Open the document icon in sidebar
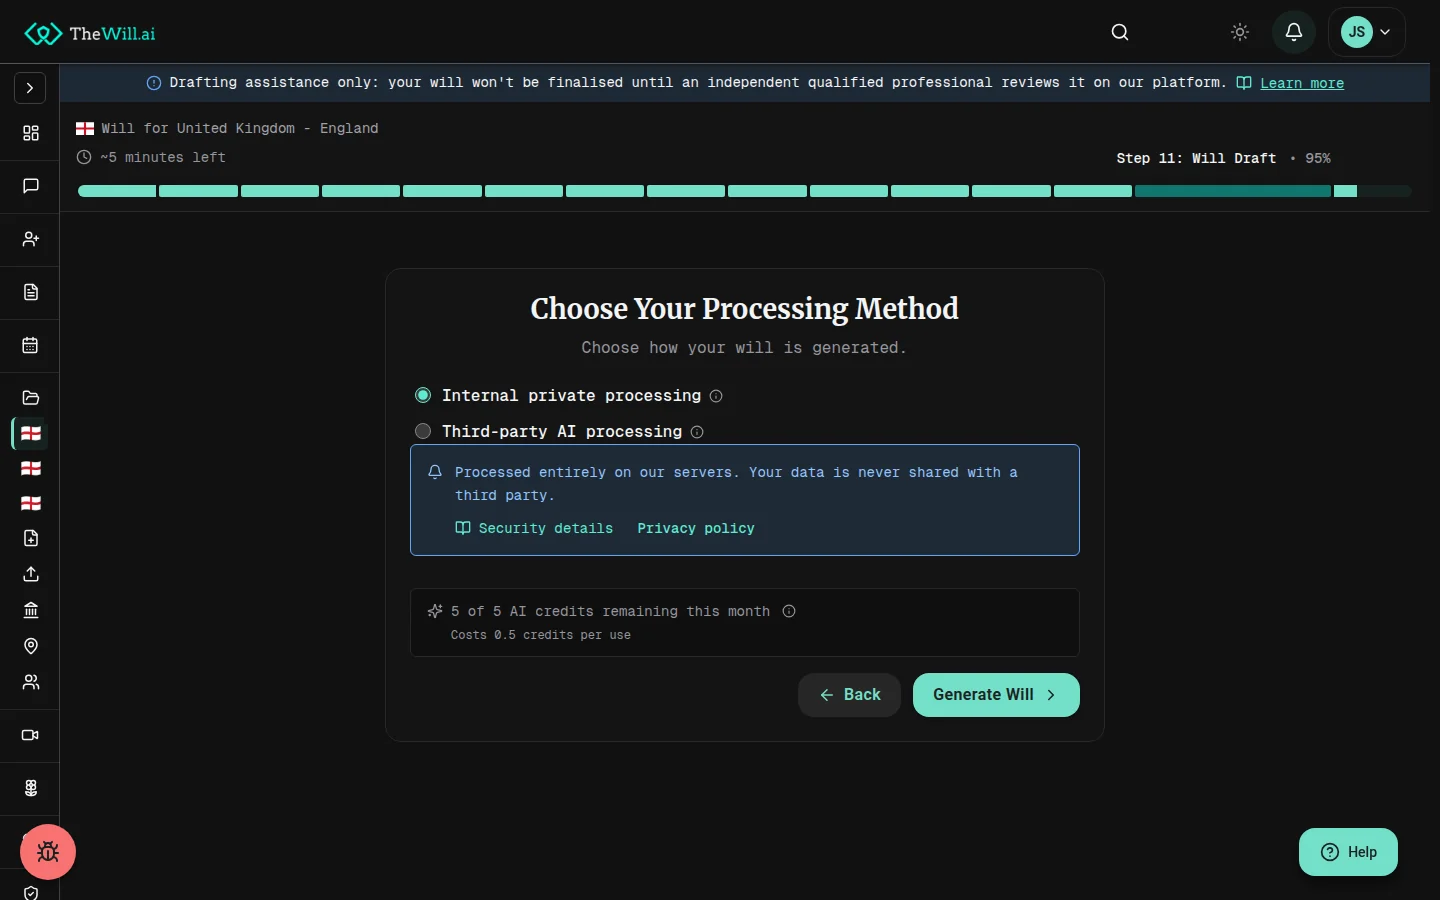The height and width of the screenshot is (900, 1440). 31,292
